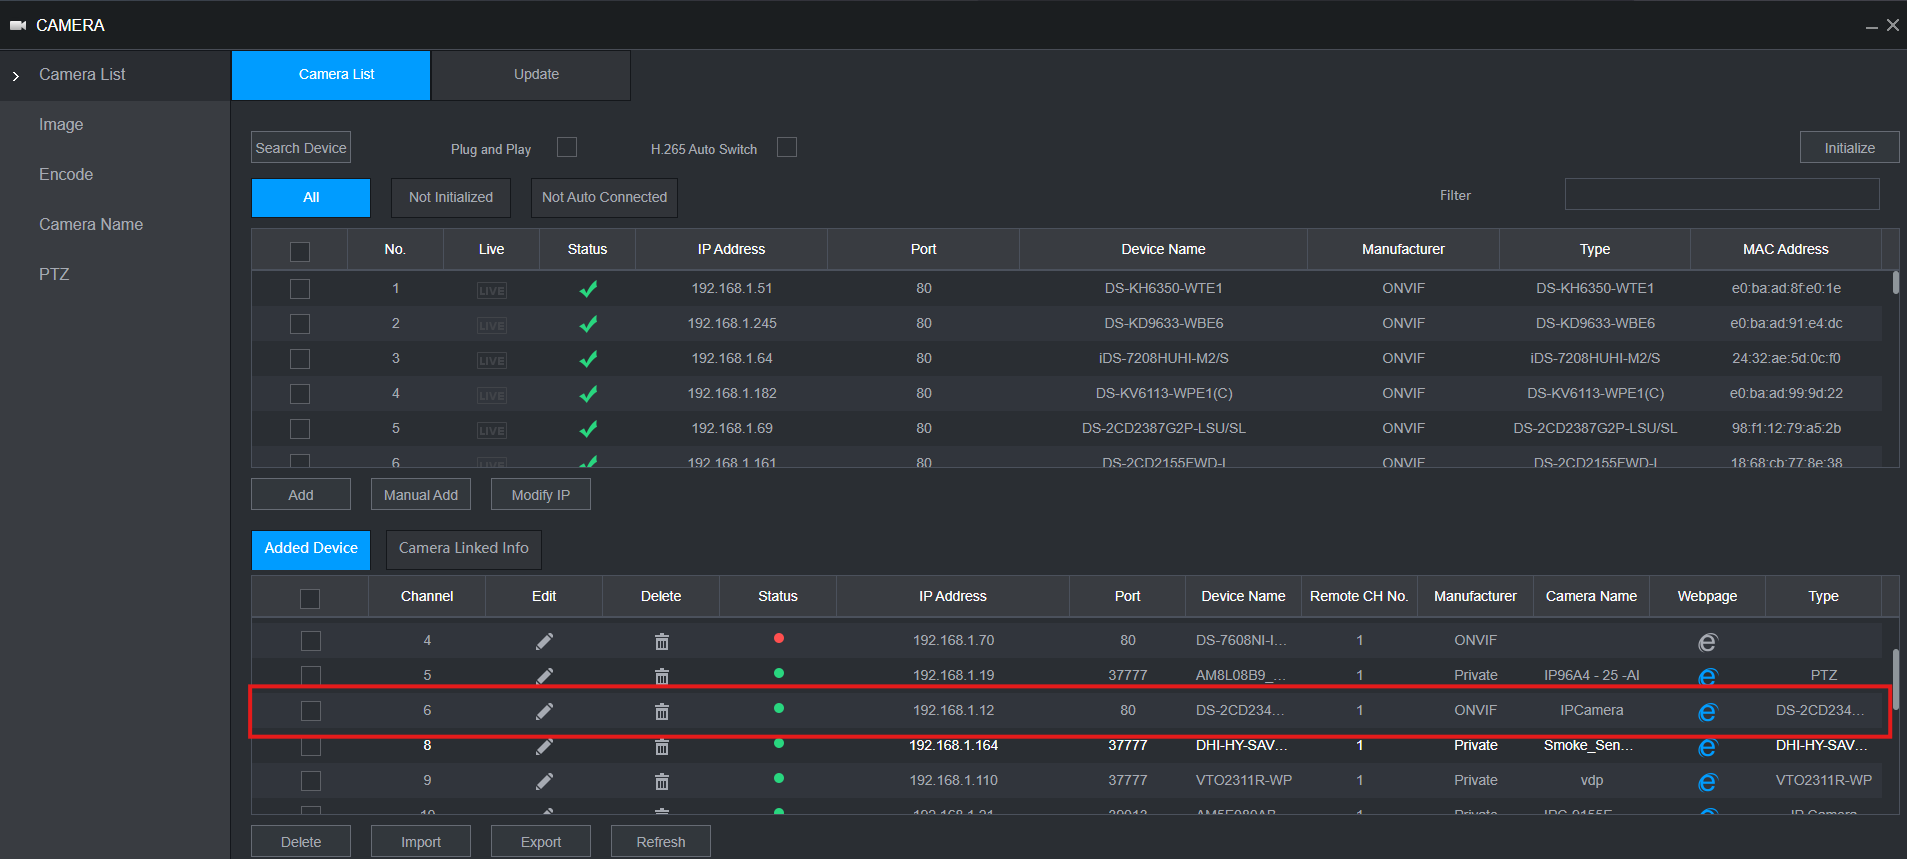This screenshot has width=1907, height=859.
Task: Show Not Initialized devices filter
Action: pyautogui.click(x=451, y=198)
